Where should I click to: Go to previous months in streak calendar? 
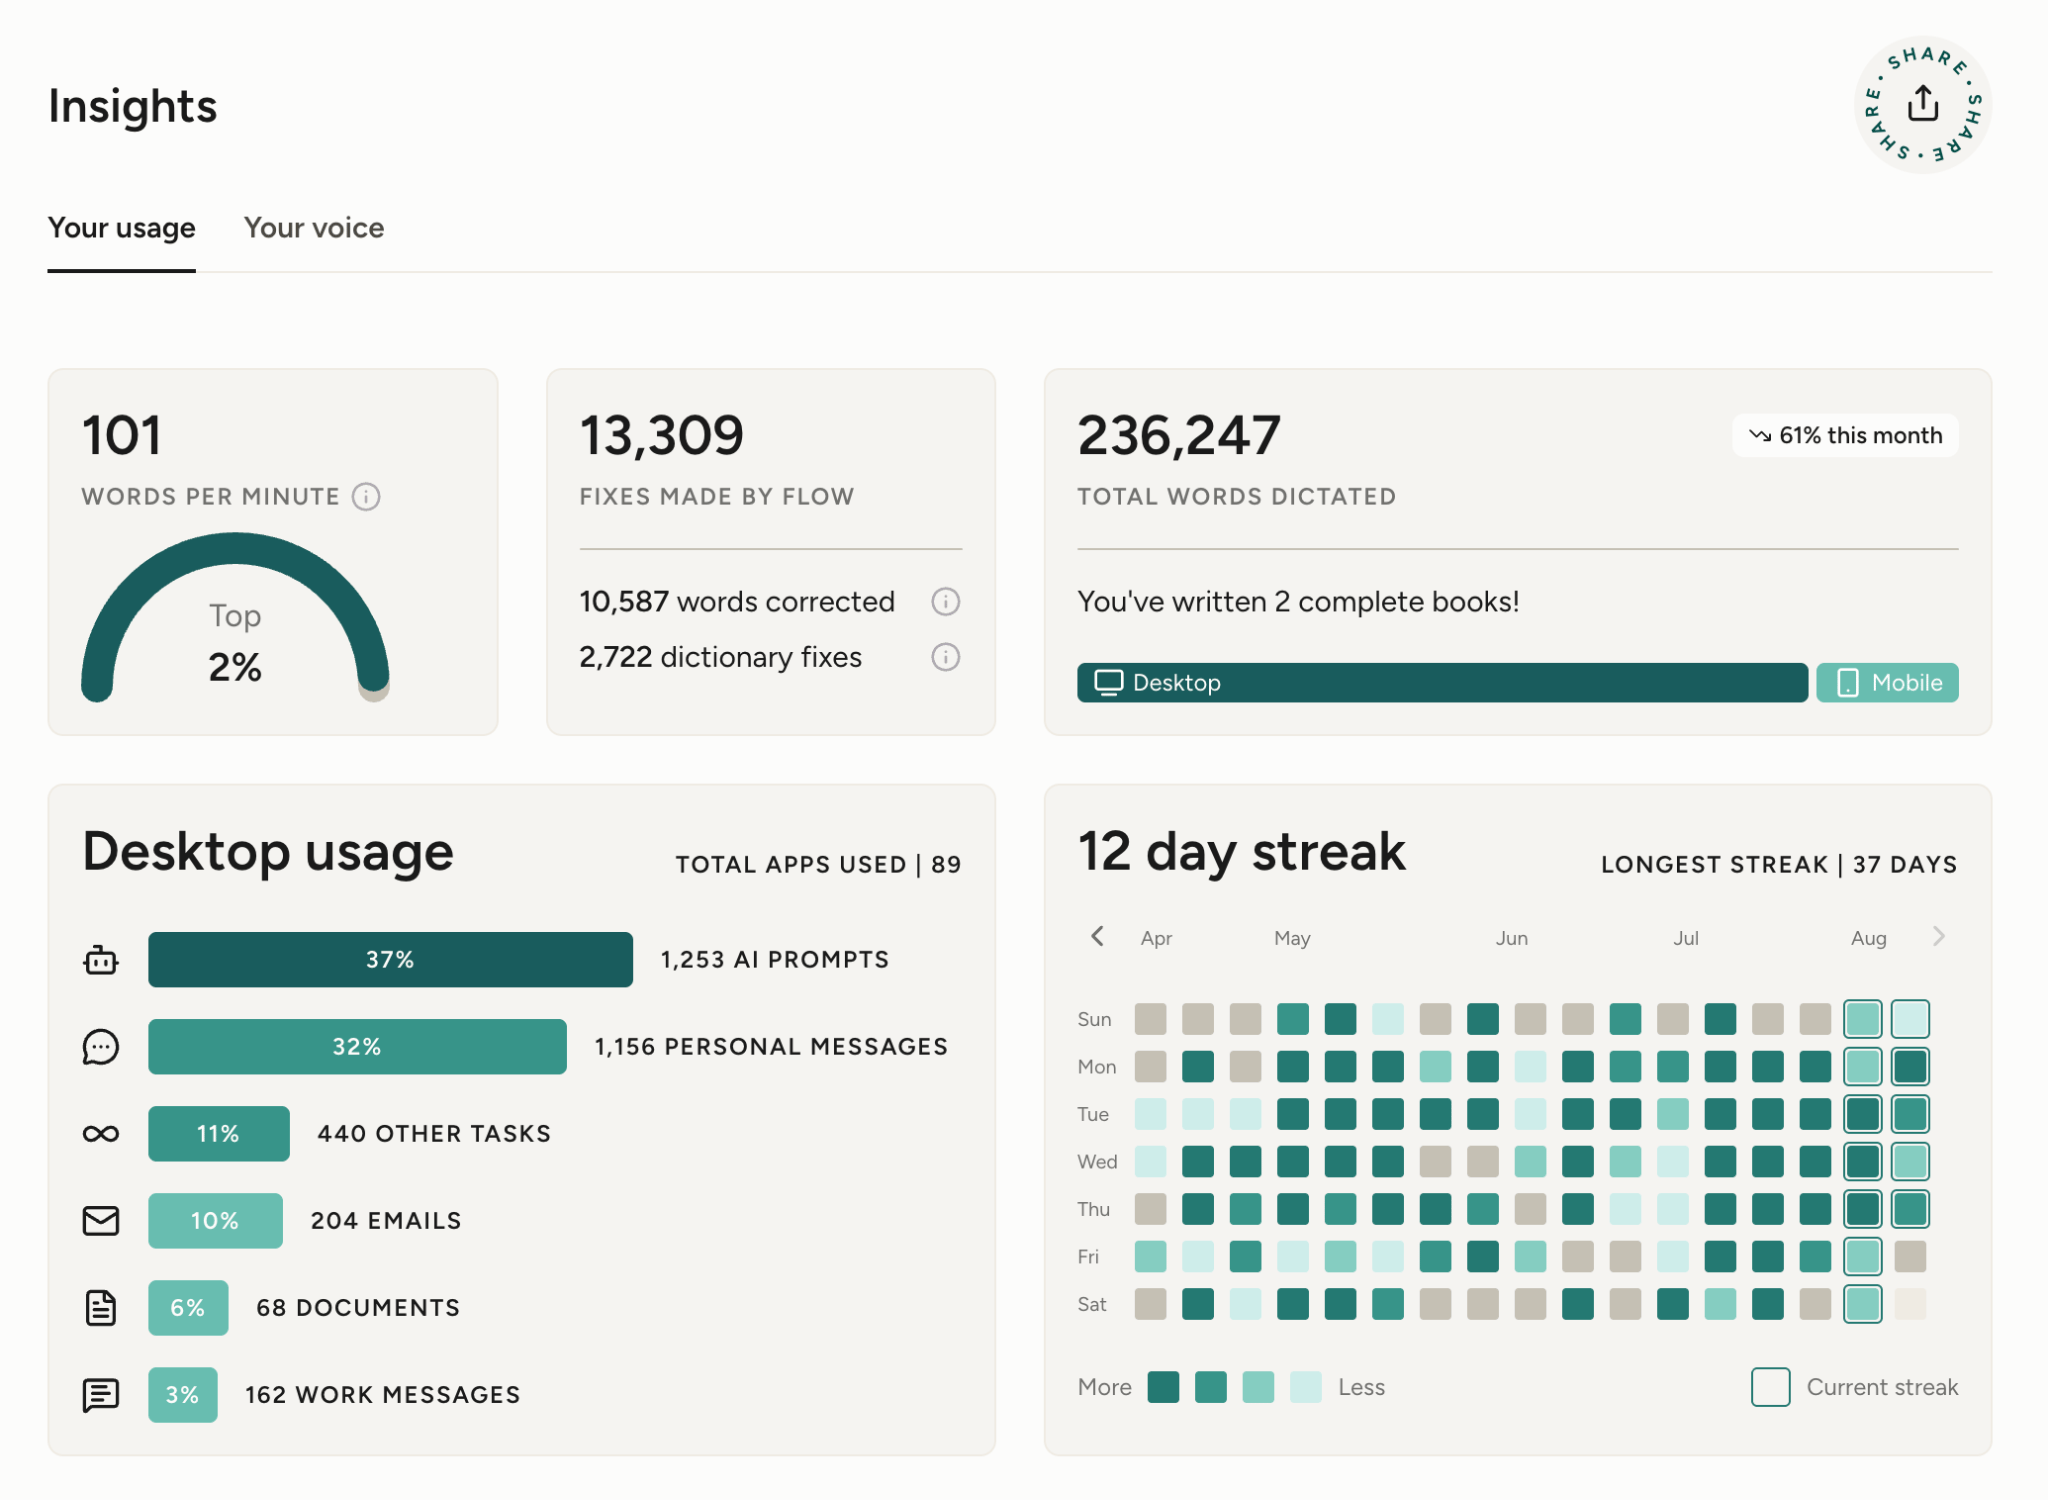[x=1097, y=936]
